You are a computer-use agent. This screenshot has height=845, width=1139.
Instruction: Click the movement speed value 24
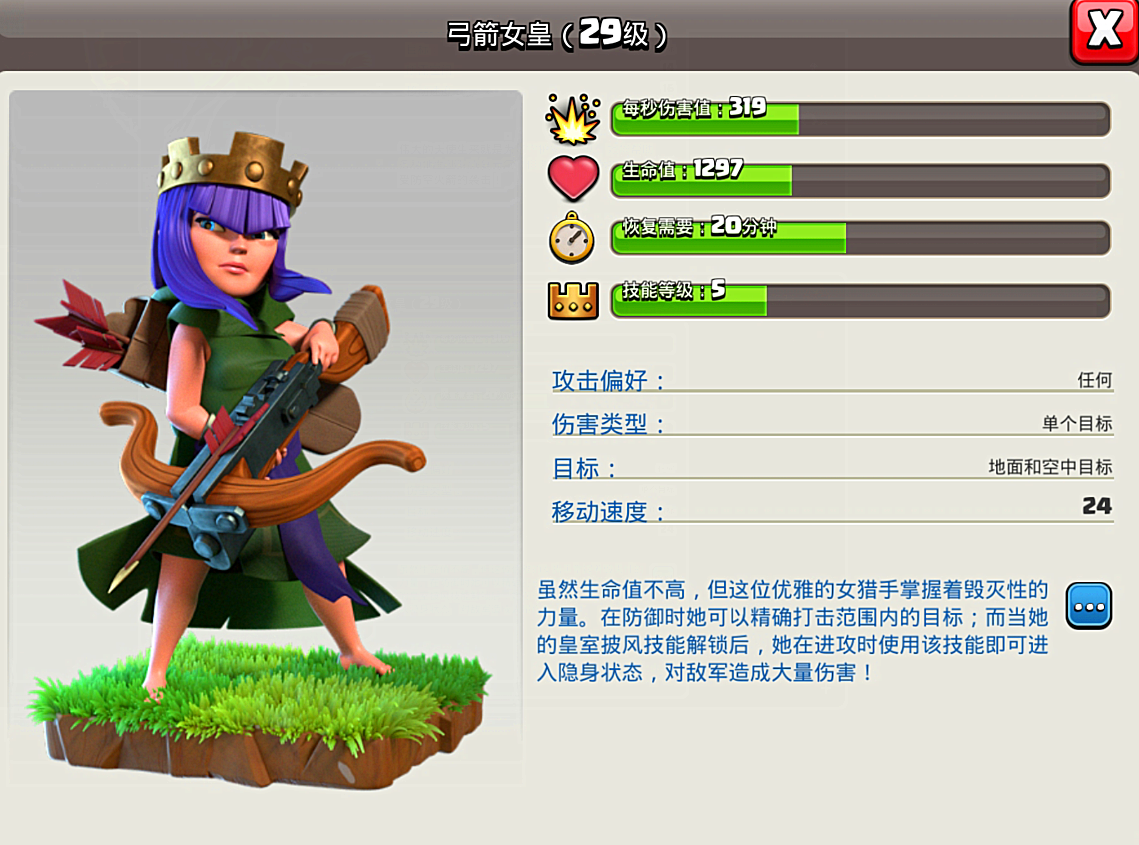[1096, 506]
